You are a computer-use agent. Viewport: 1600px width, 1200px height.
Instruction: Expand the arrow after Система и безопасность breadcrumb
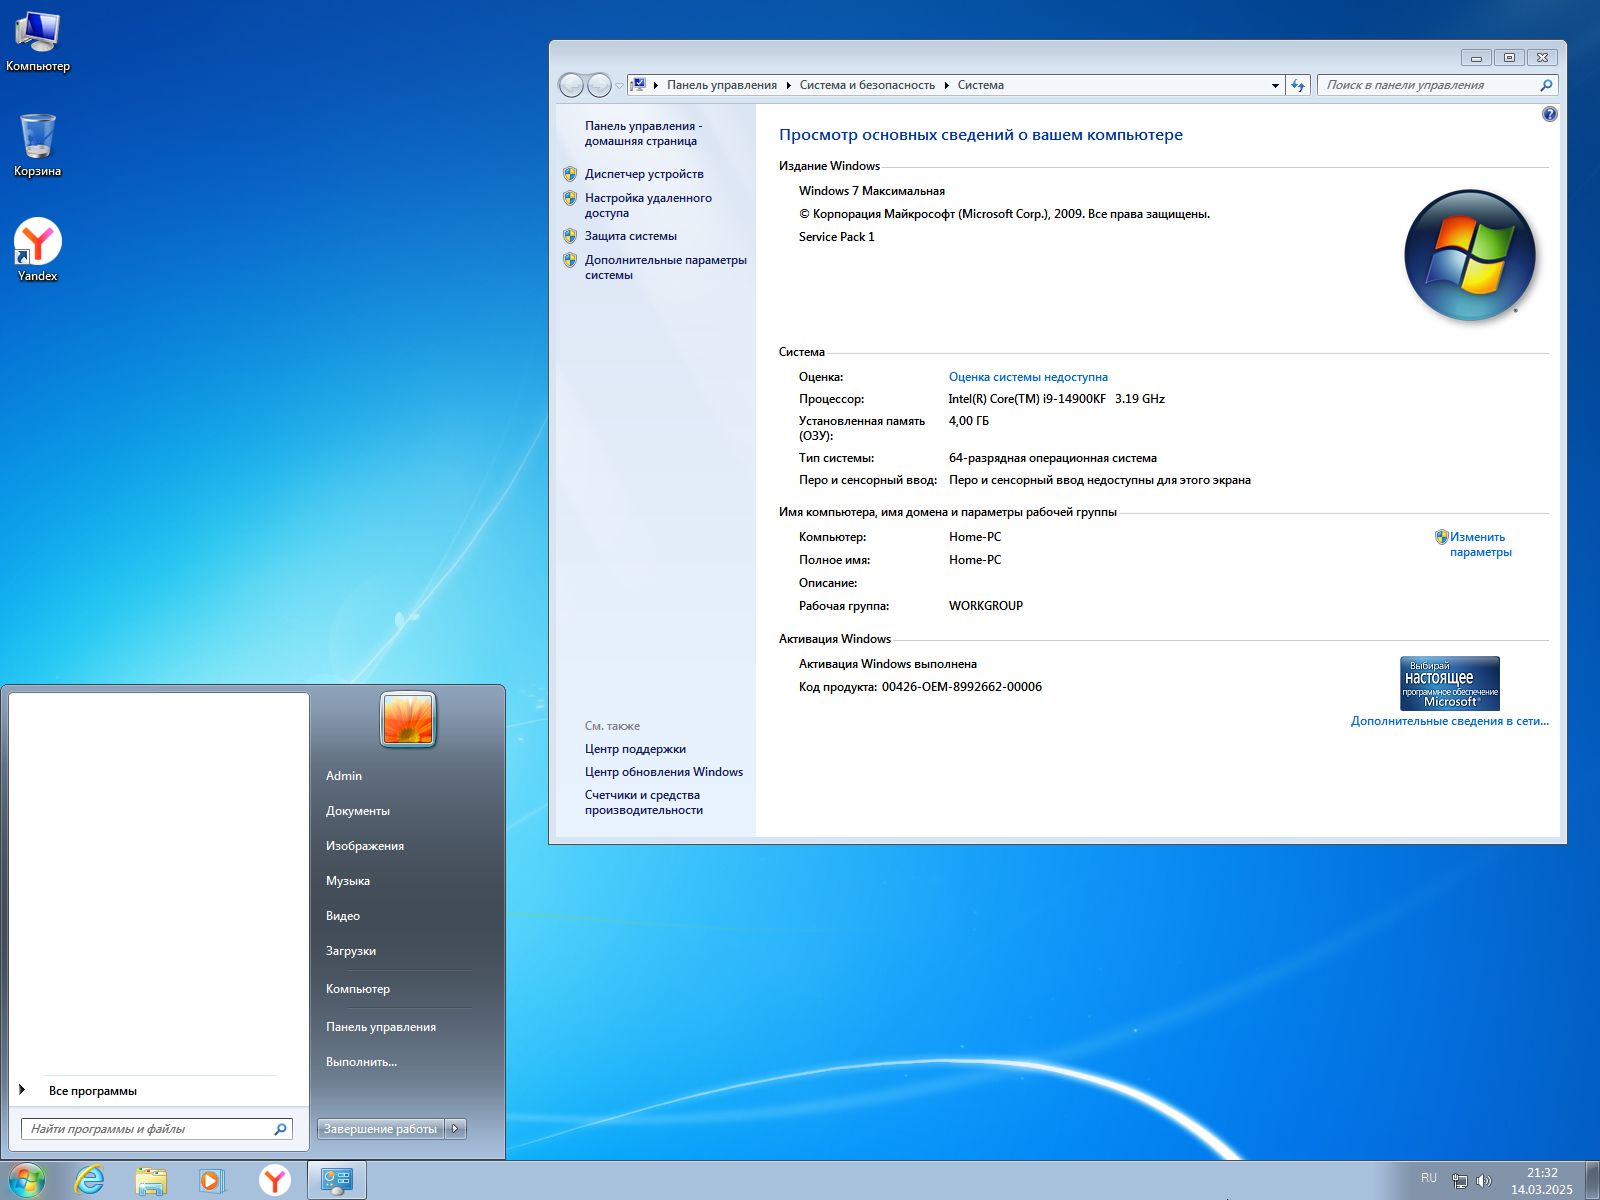946,85
